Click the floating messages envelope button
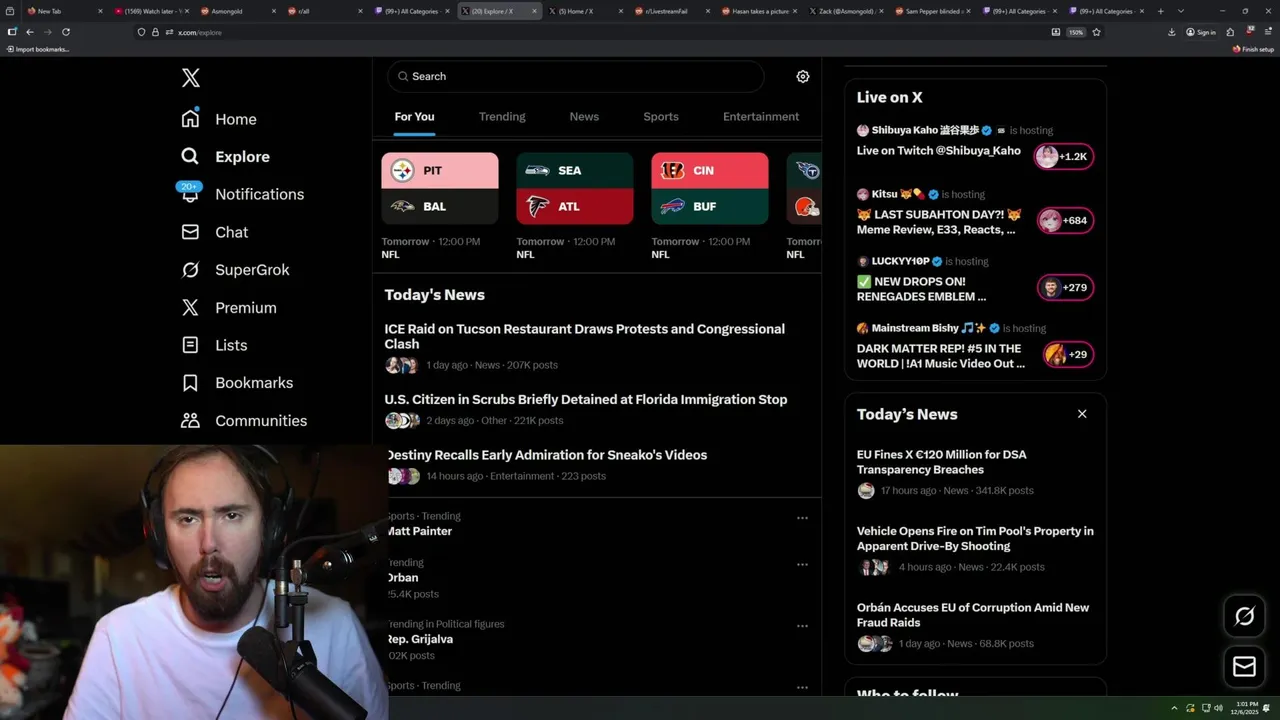1280x720 pixels. pos(1244,666)
